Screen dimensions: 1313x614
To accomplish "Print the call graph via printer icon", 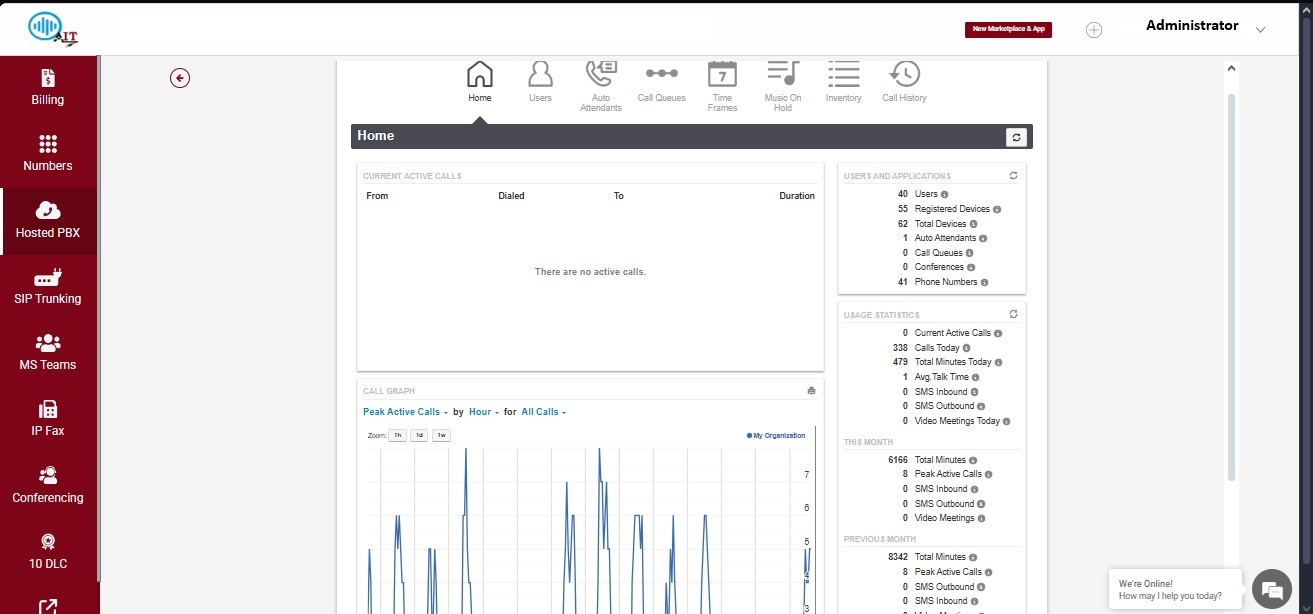I will 812,391.
